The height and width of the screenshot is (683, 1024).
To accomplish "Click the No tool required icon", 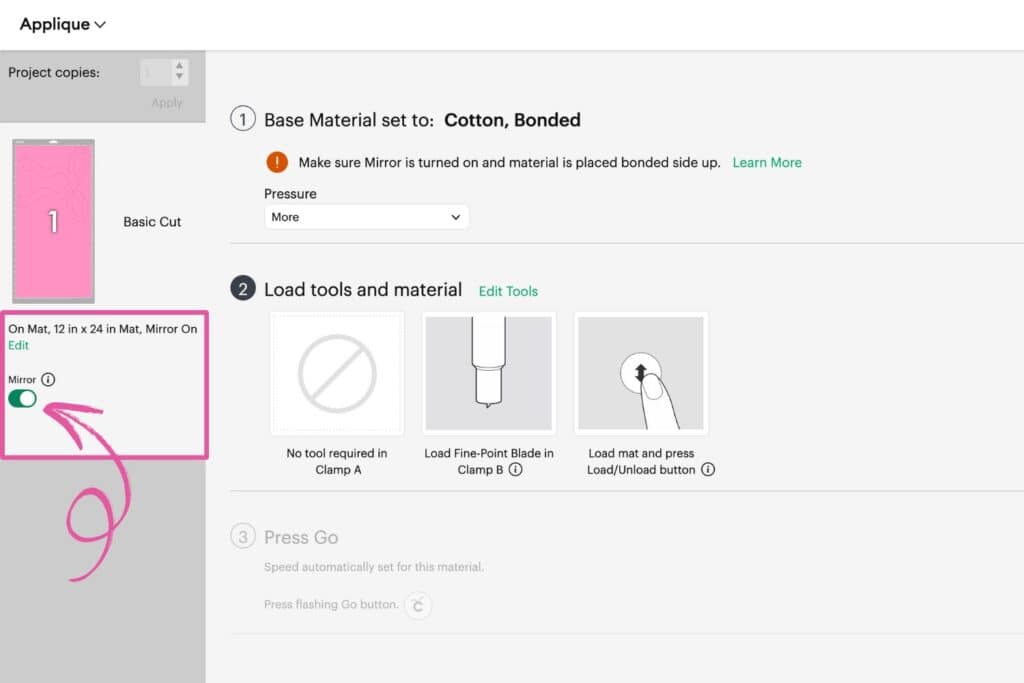I will tap(337, 373).
